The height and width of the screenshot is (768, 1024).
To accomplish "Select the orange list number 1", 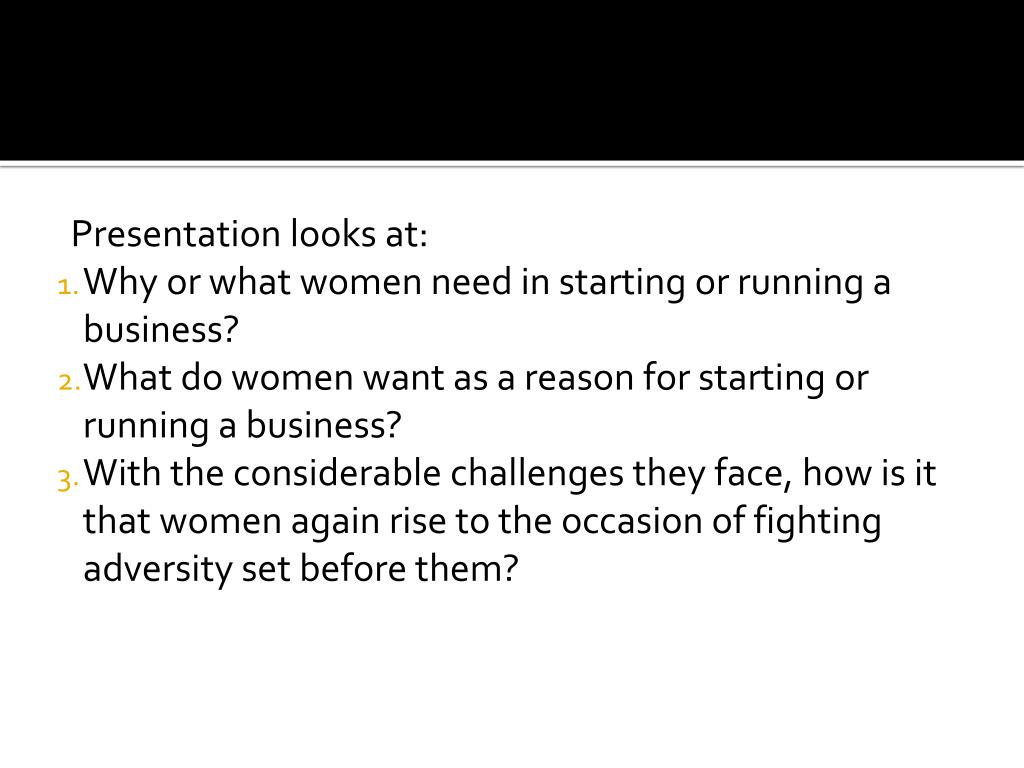I will (68, 287).
